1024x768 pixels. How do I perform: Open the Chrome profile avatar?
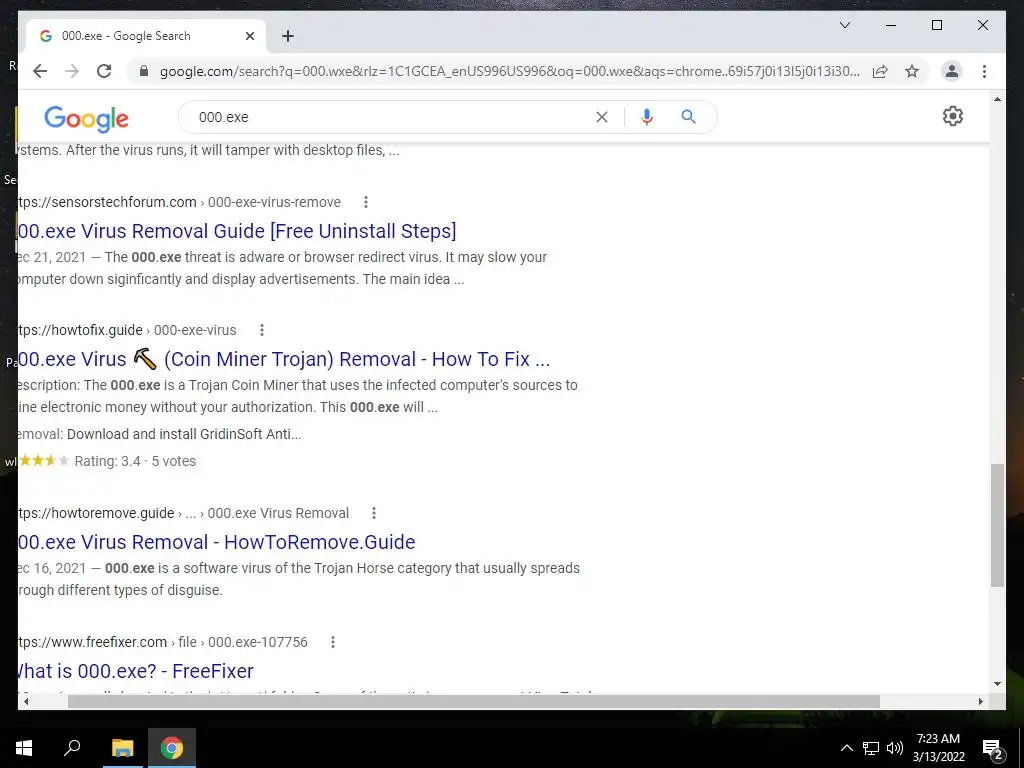coord(952,71)
